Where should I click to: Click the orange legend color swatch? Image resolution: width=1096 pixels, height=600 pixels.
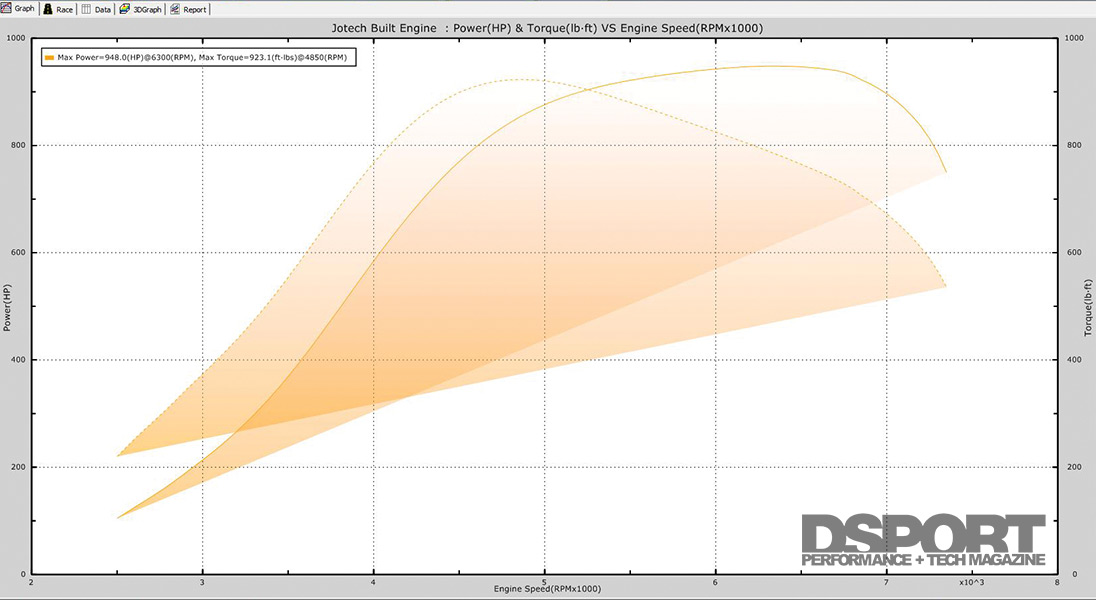coord(48,58)
